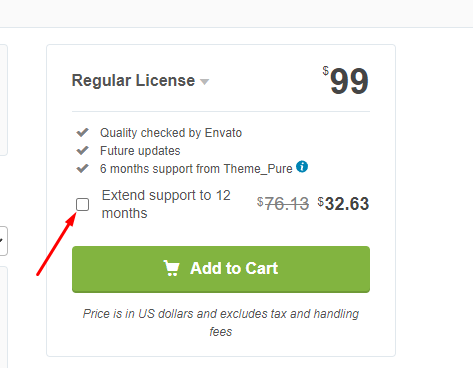Click the checkmark next to Quality checked by Envato
473x368 pixels.
tap(82, 132)
